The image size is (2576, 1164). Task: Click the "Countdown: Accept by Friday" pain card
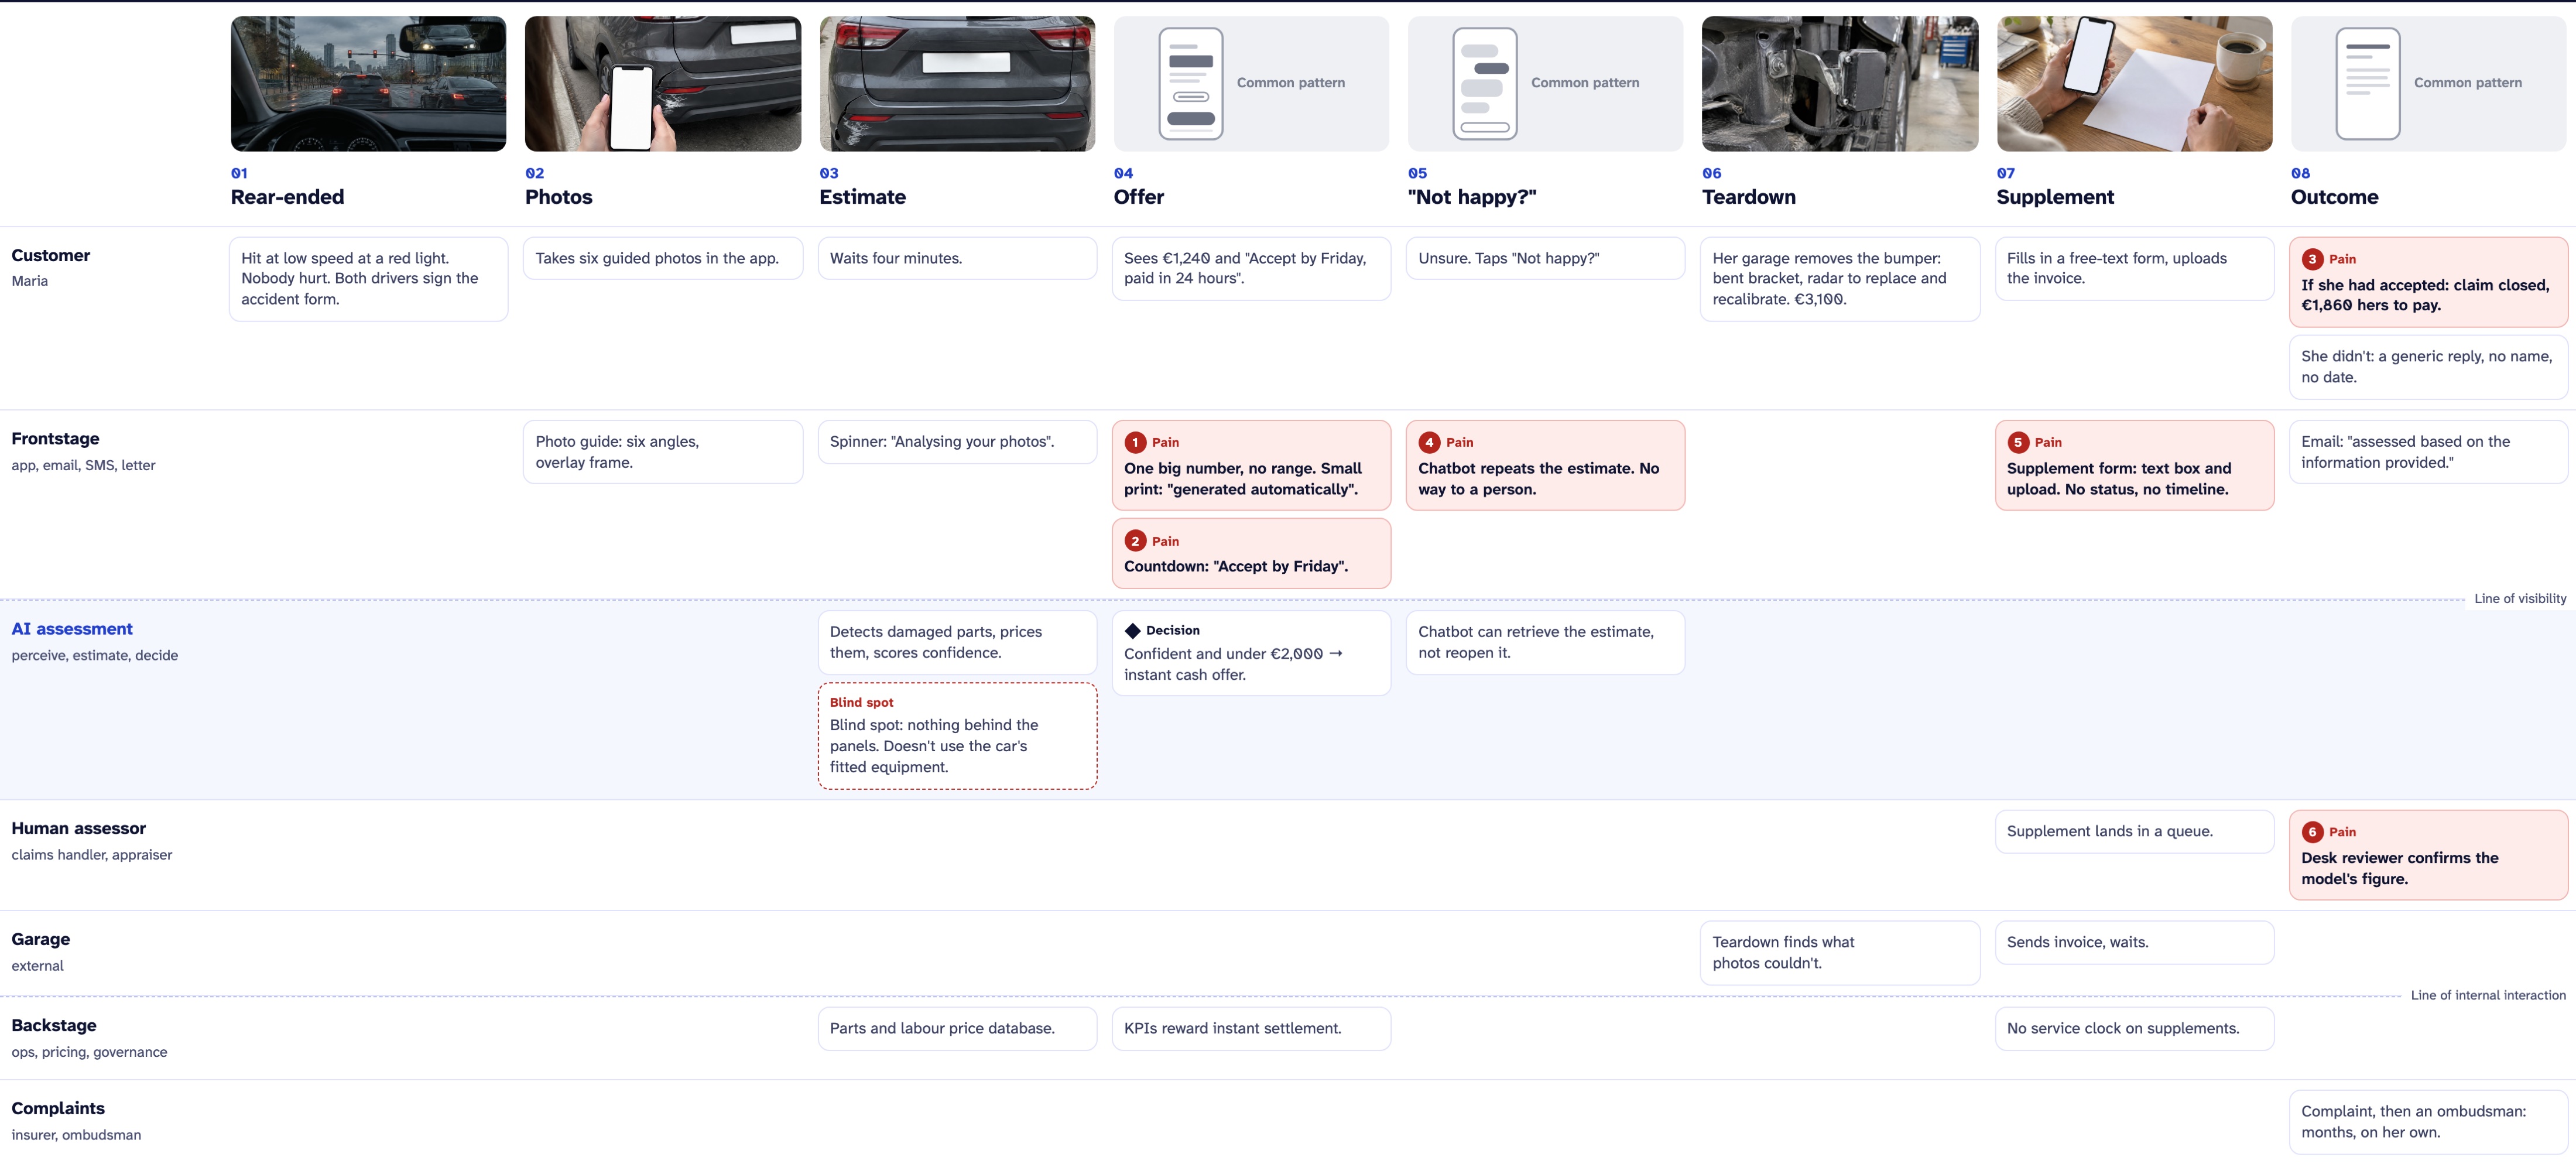coord(1251,553)
